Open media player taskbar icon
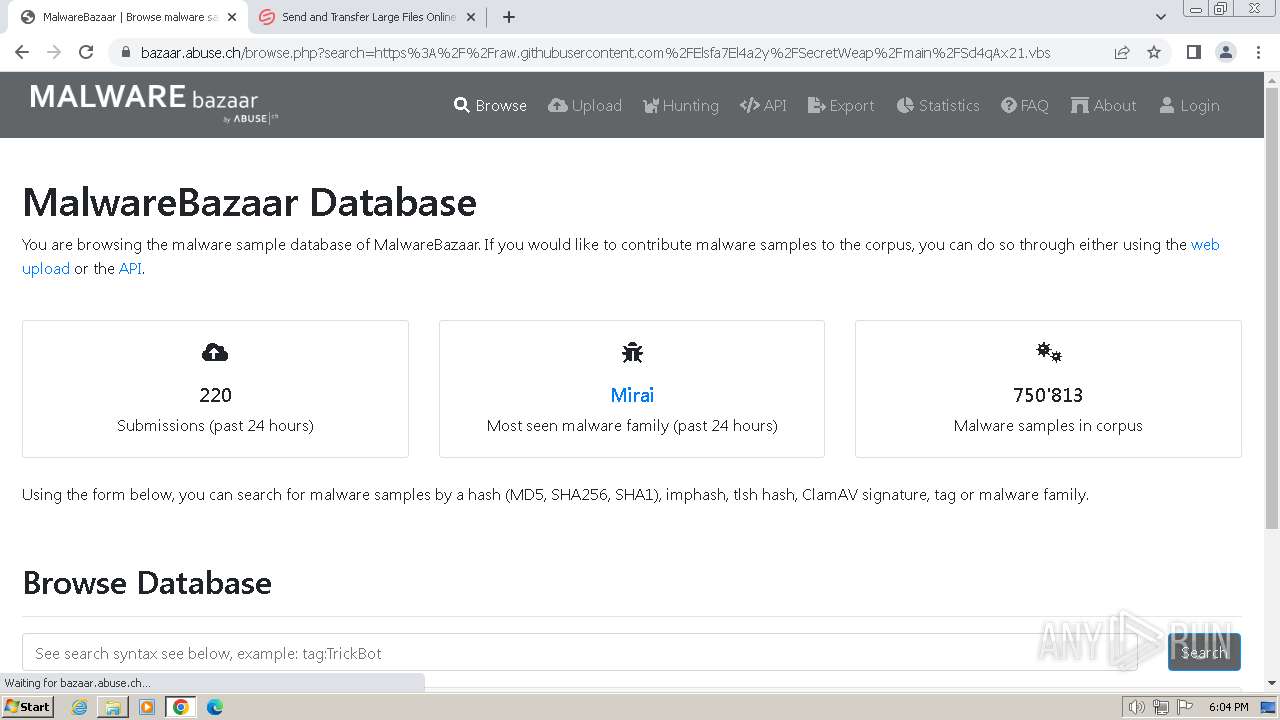 coord(147,707)
